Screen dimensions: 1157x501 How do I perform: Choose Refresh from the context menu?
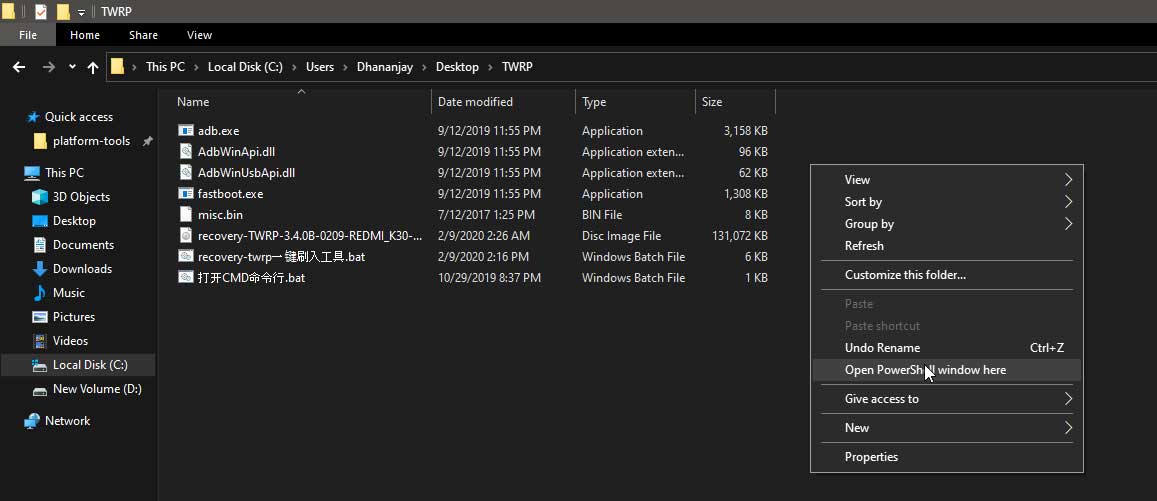[x=946, y=246]
